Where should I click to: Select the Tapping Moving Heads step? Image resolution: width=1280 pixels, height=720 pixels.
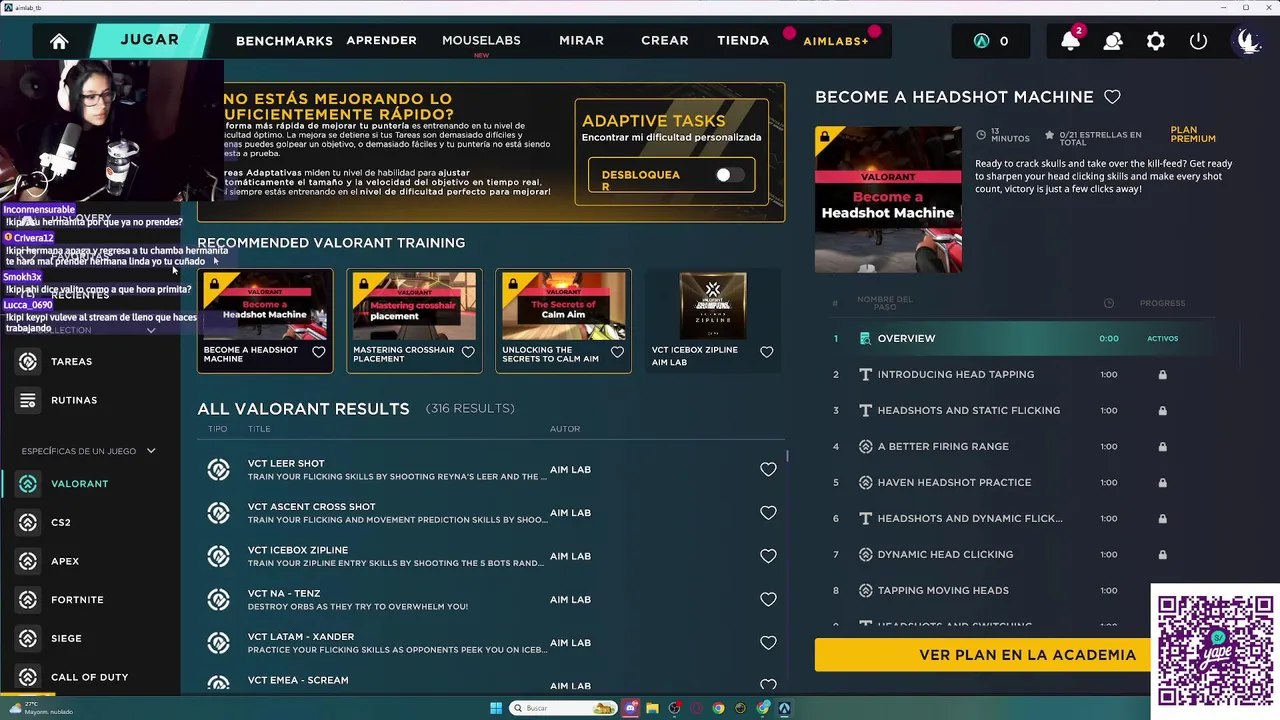coord(1021,590)
